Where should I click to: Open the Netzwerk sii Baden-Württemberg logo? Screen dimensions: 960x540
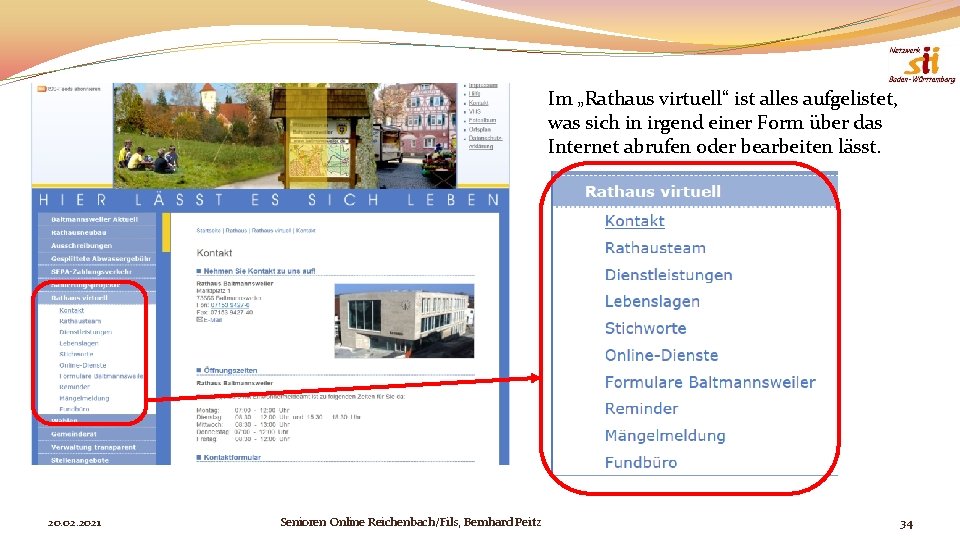pyautogui.click(x=922, y=64)
